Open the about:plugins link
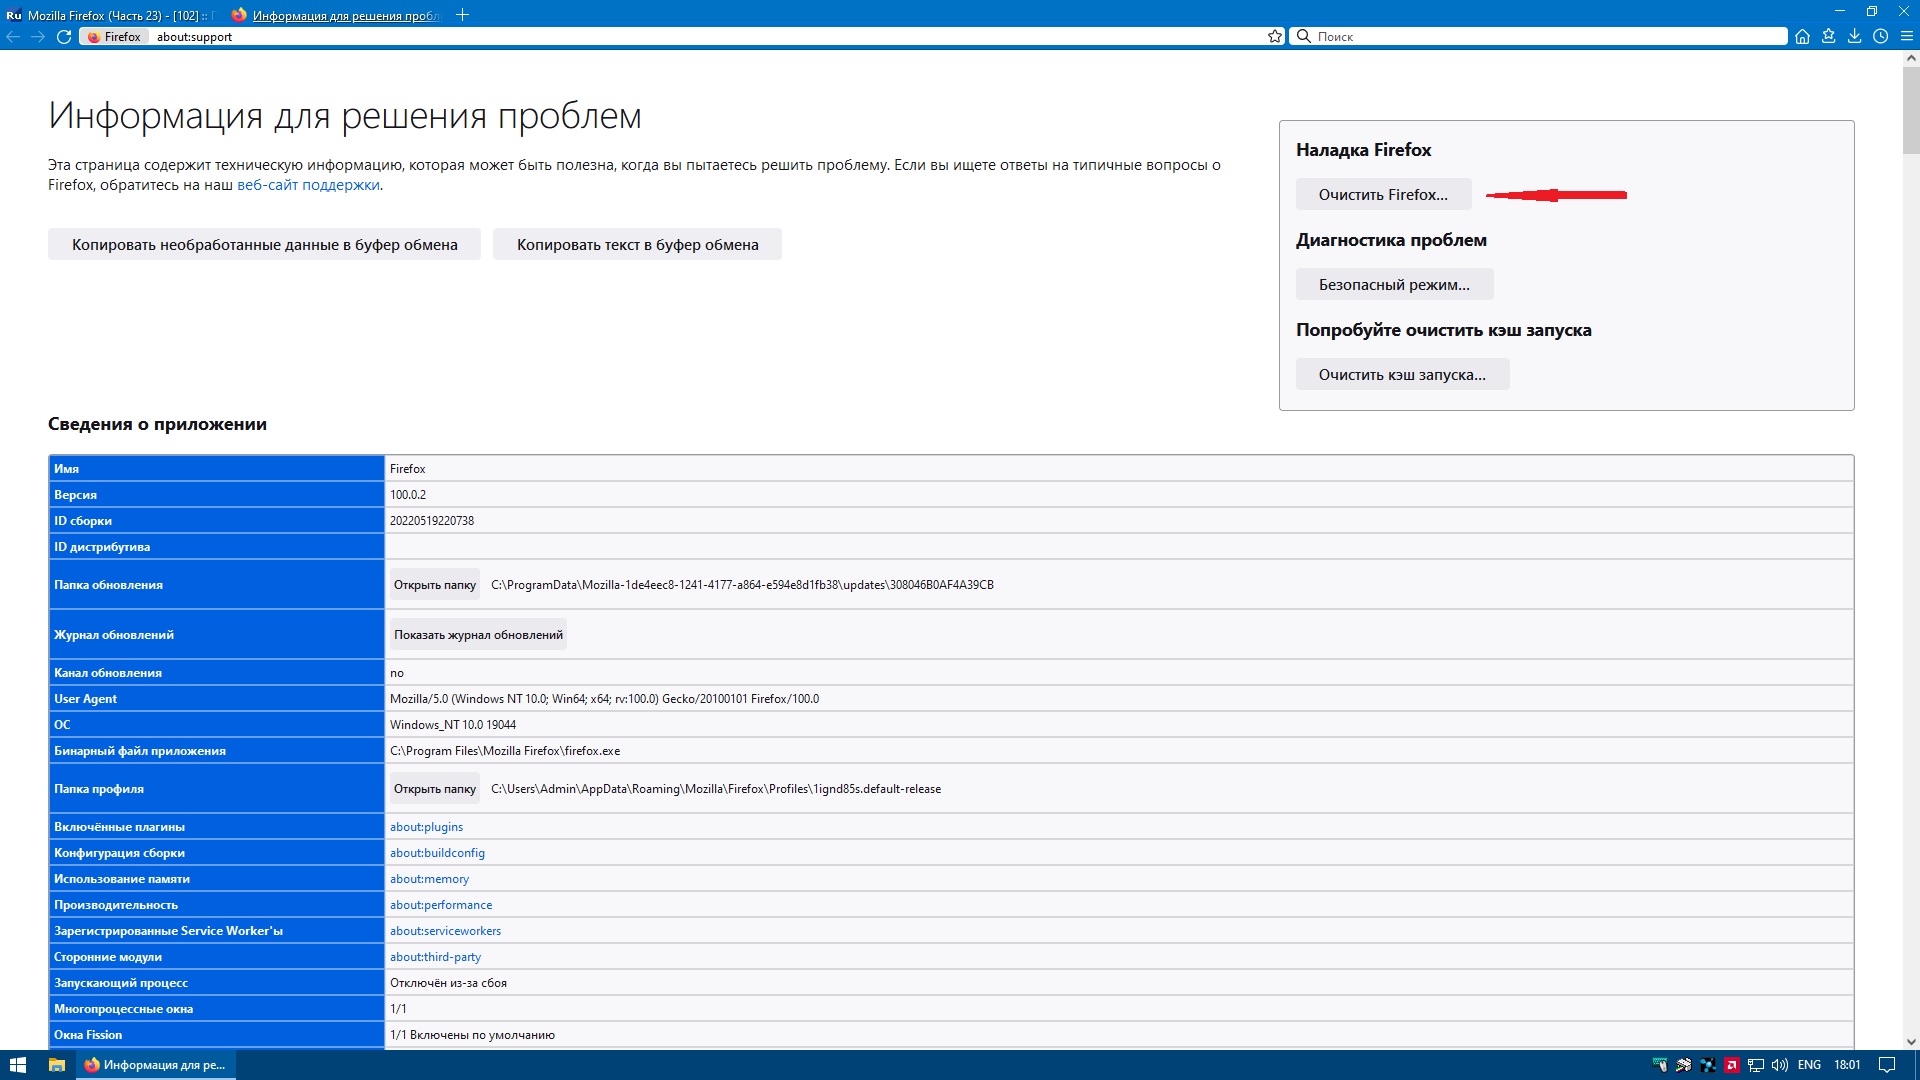 pos(426,827)
